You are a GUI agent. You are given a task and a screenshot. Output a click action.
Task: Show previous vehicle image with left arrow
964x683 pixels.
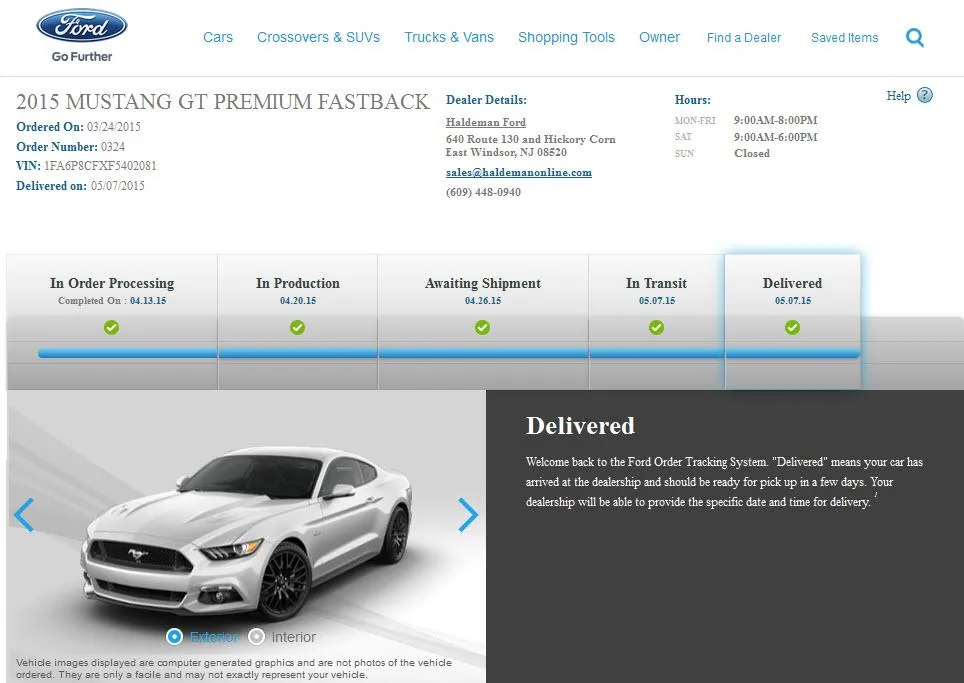click(x=24, y=515)
